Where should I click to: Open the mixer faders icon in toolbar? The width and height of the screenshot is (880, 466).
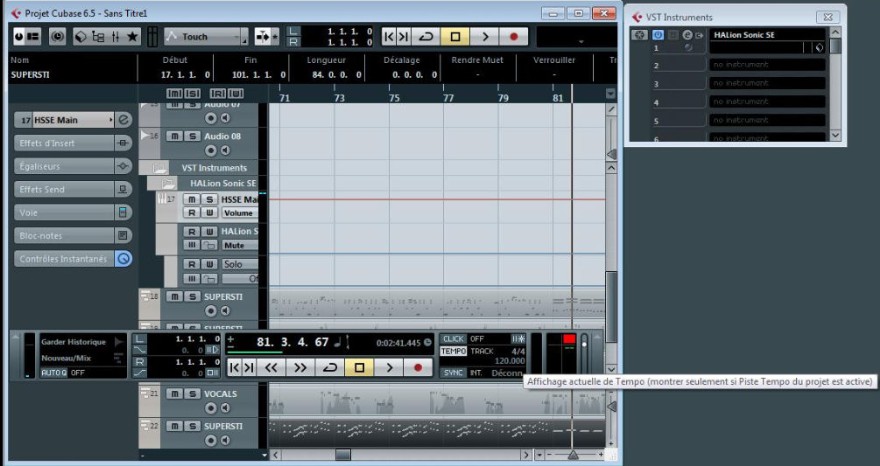[116, 36]
